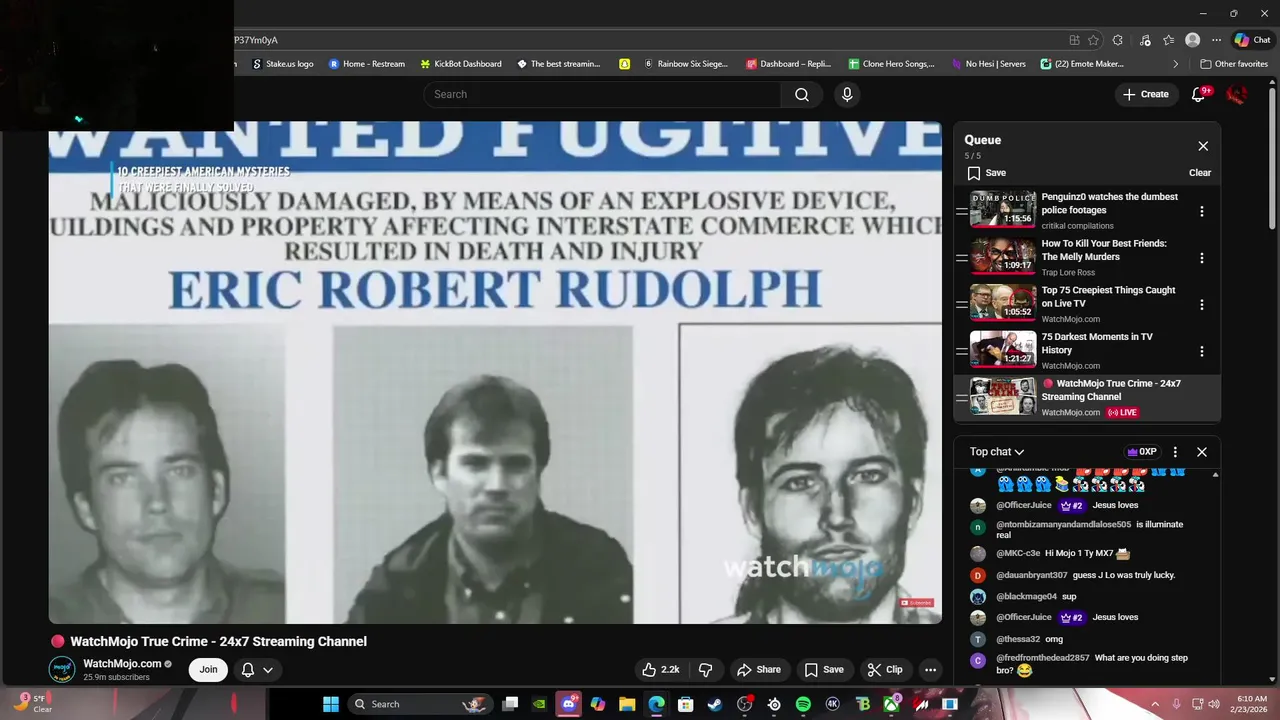Open Copilot Chat in the browser
Screen dimensions: 1280x720
point(1252,40)
